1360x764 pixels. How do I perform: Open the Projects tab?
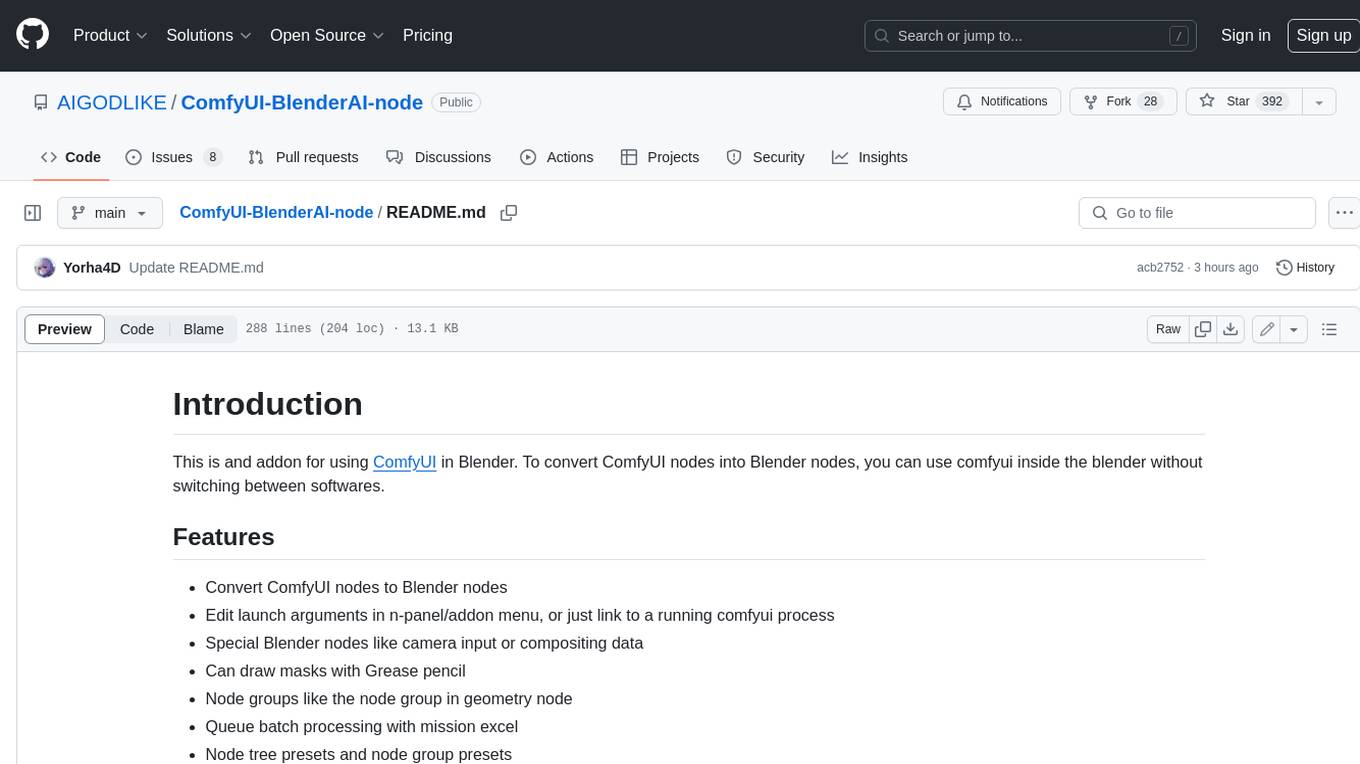[x=660, y=157]
